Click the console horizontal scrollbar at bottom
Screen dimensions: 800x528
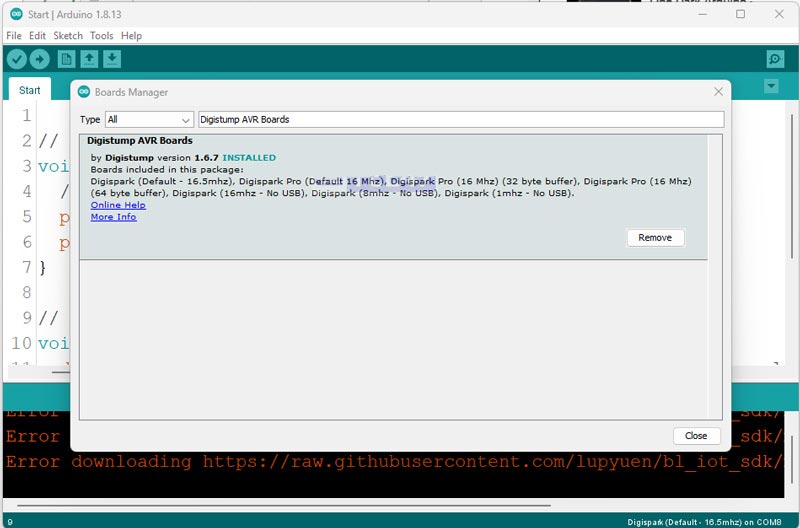tap(284, 506)
